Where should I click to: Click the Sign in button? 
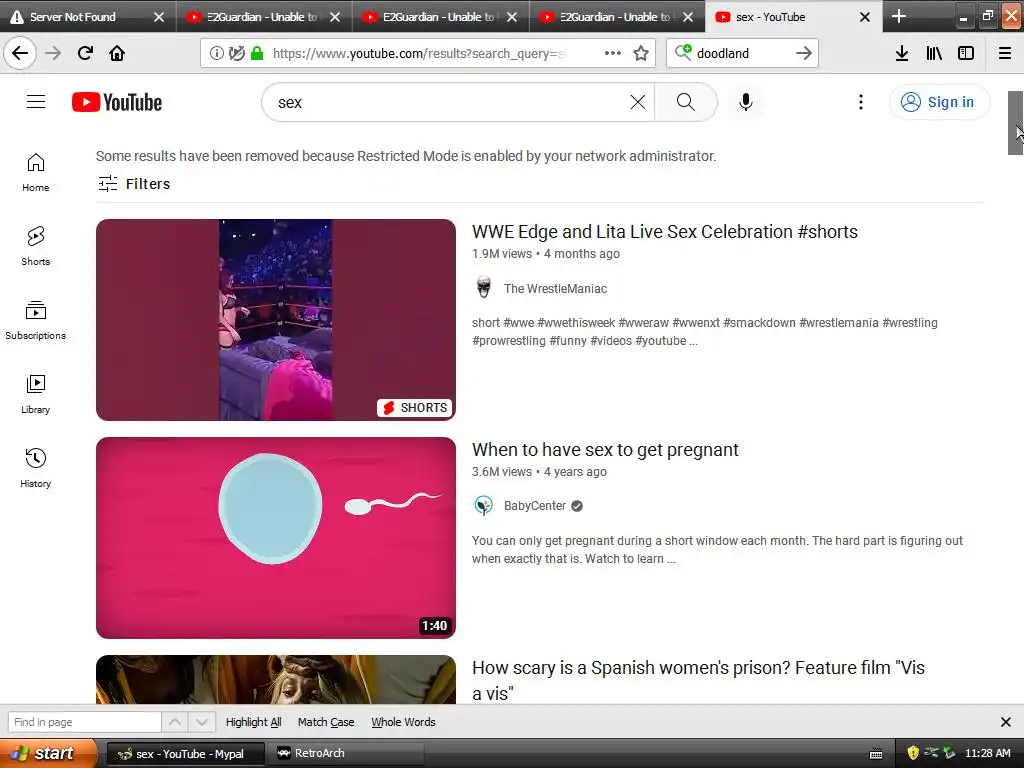pos(939,102)
